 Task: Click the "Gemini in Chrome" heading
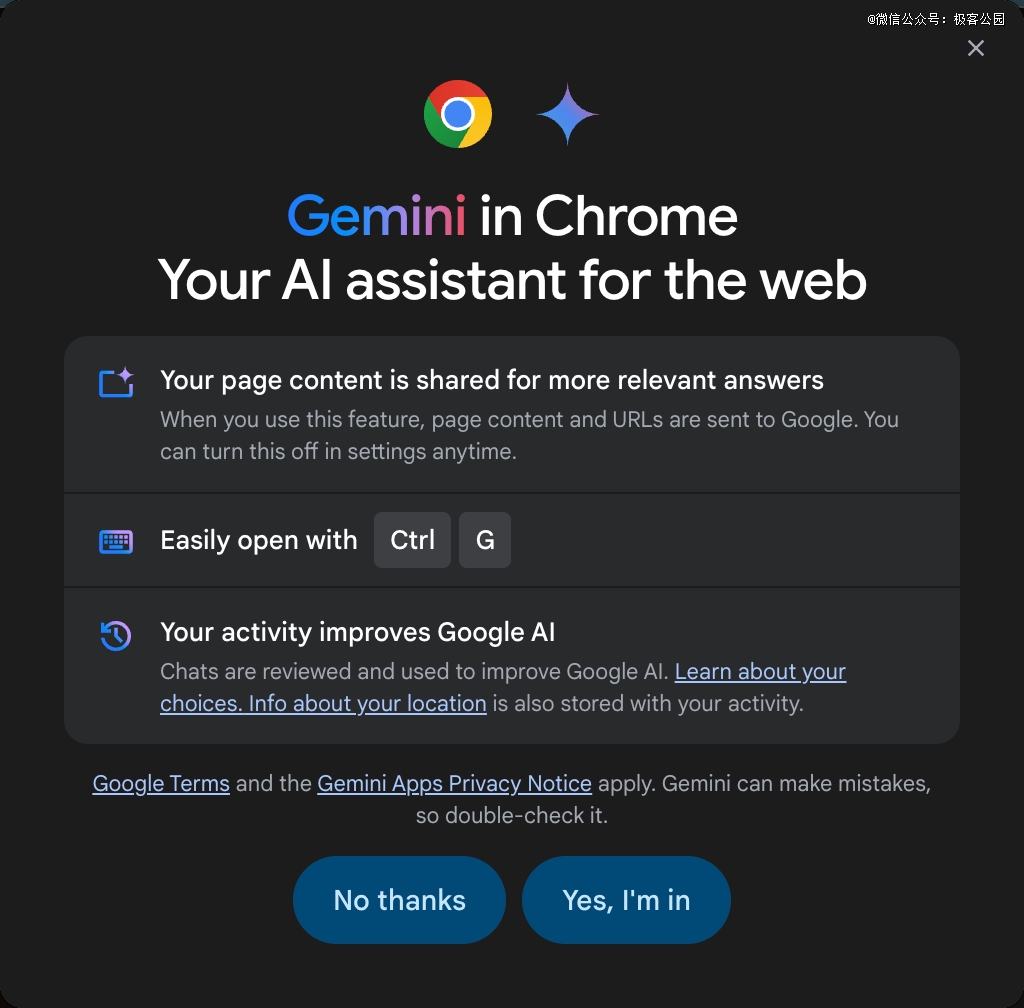[x=512, y=215]
